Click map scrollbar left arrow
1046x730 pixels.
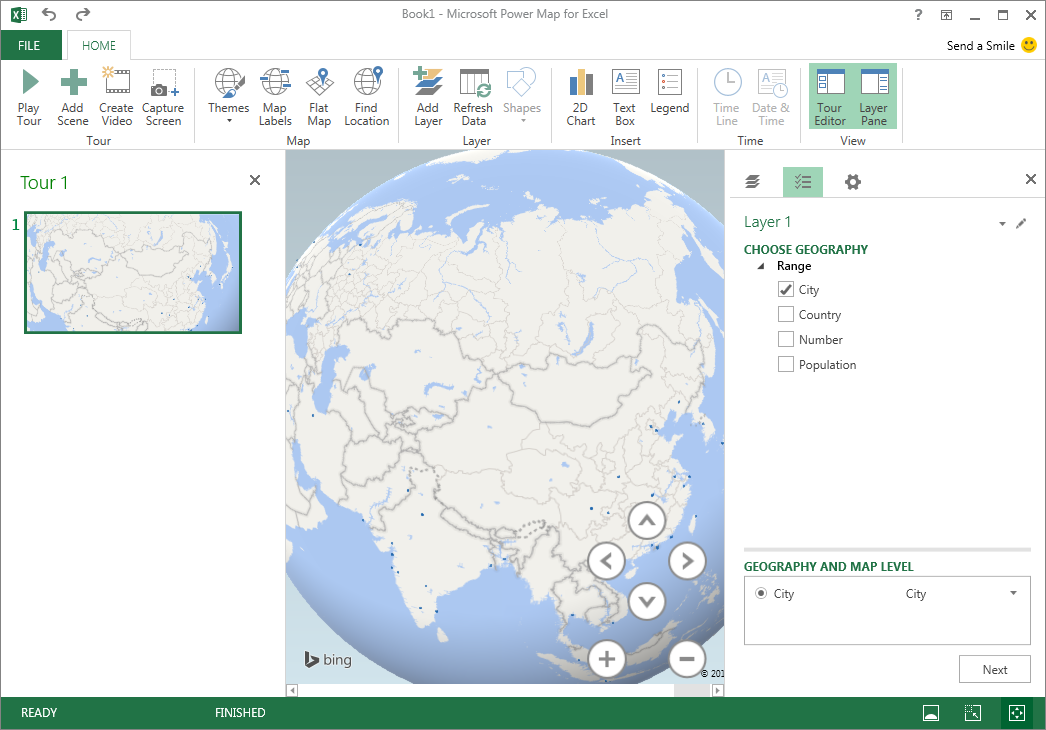292,691
